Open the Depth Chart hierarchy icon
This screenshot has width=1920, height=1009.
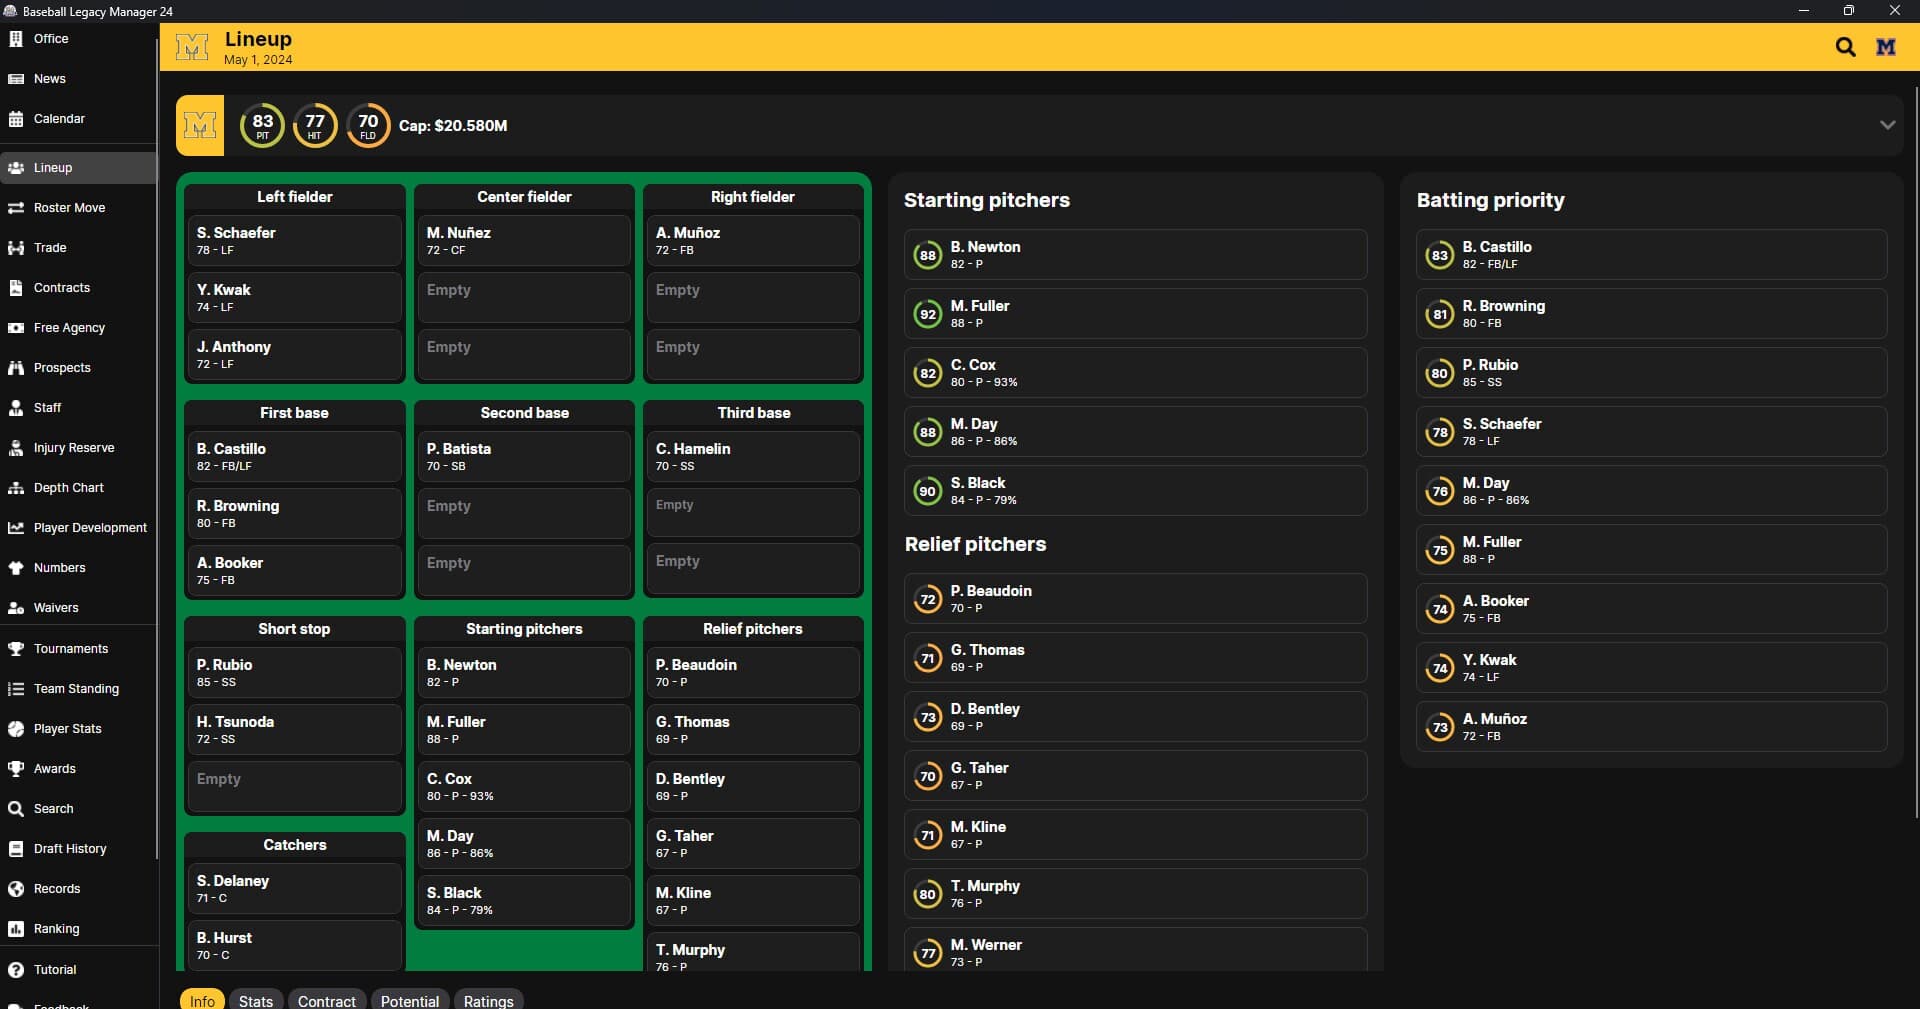click(x=16, y=488)
